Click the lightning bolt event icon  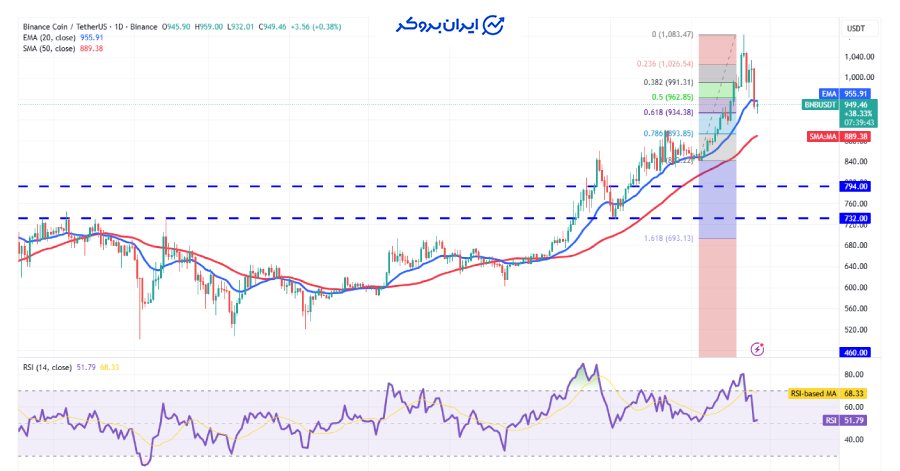(x=757, y=349)
